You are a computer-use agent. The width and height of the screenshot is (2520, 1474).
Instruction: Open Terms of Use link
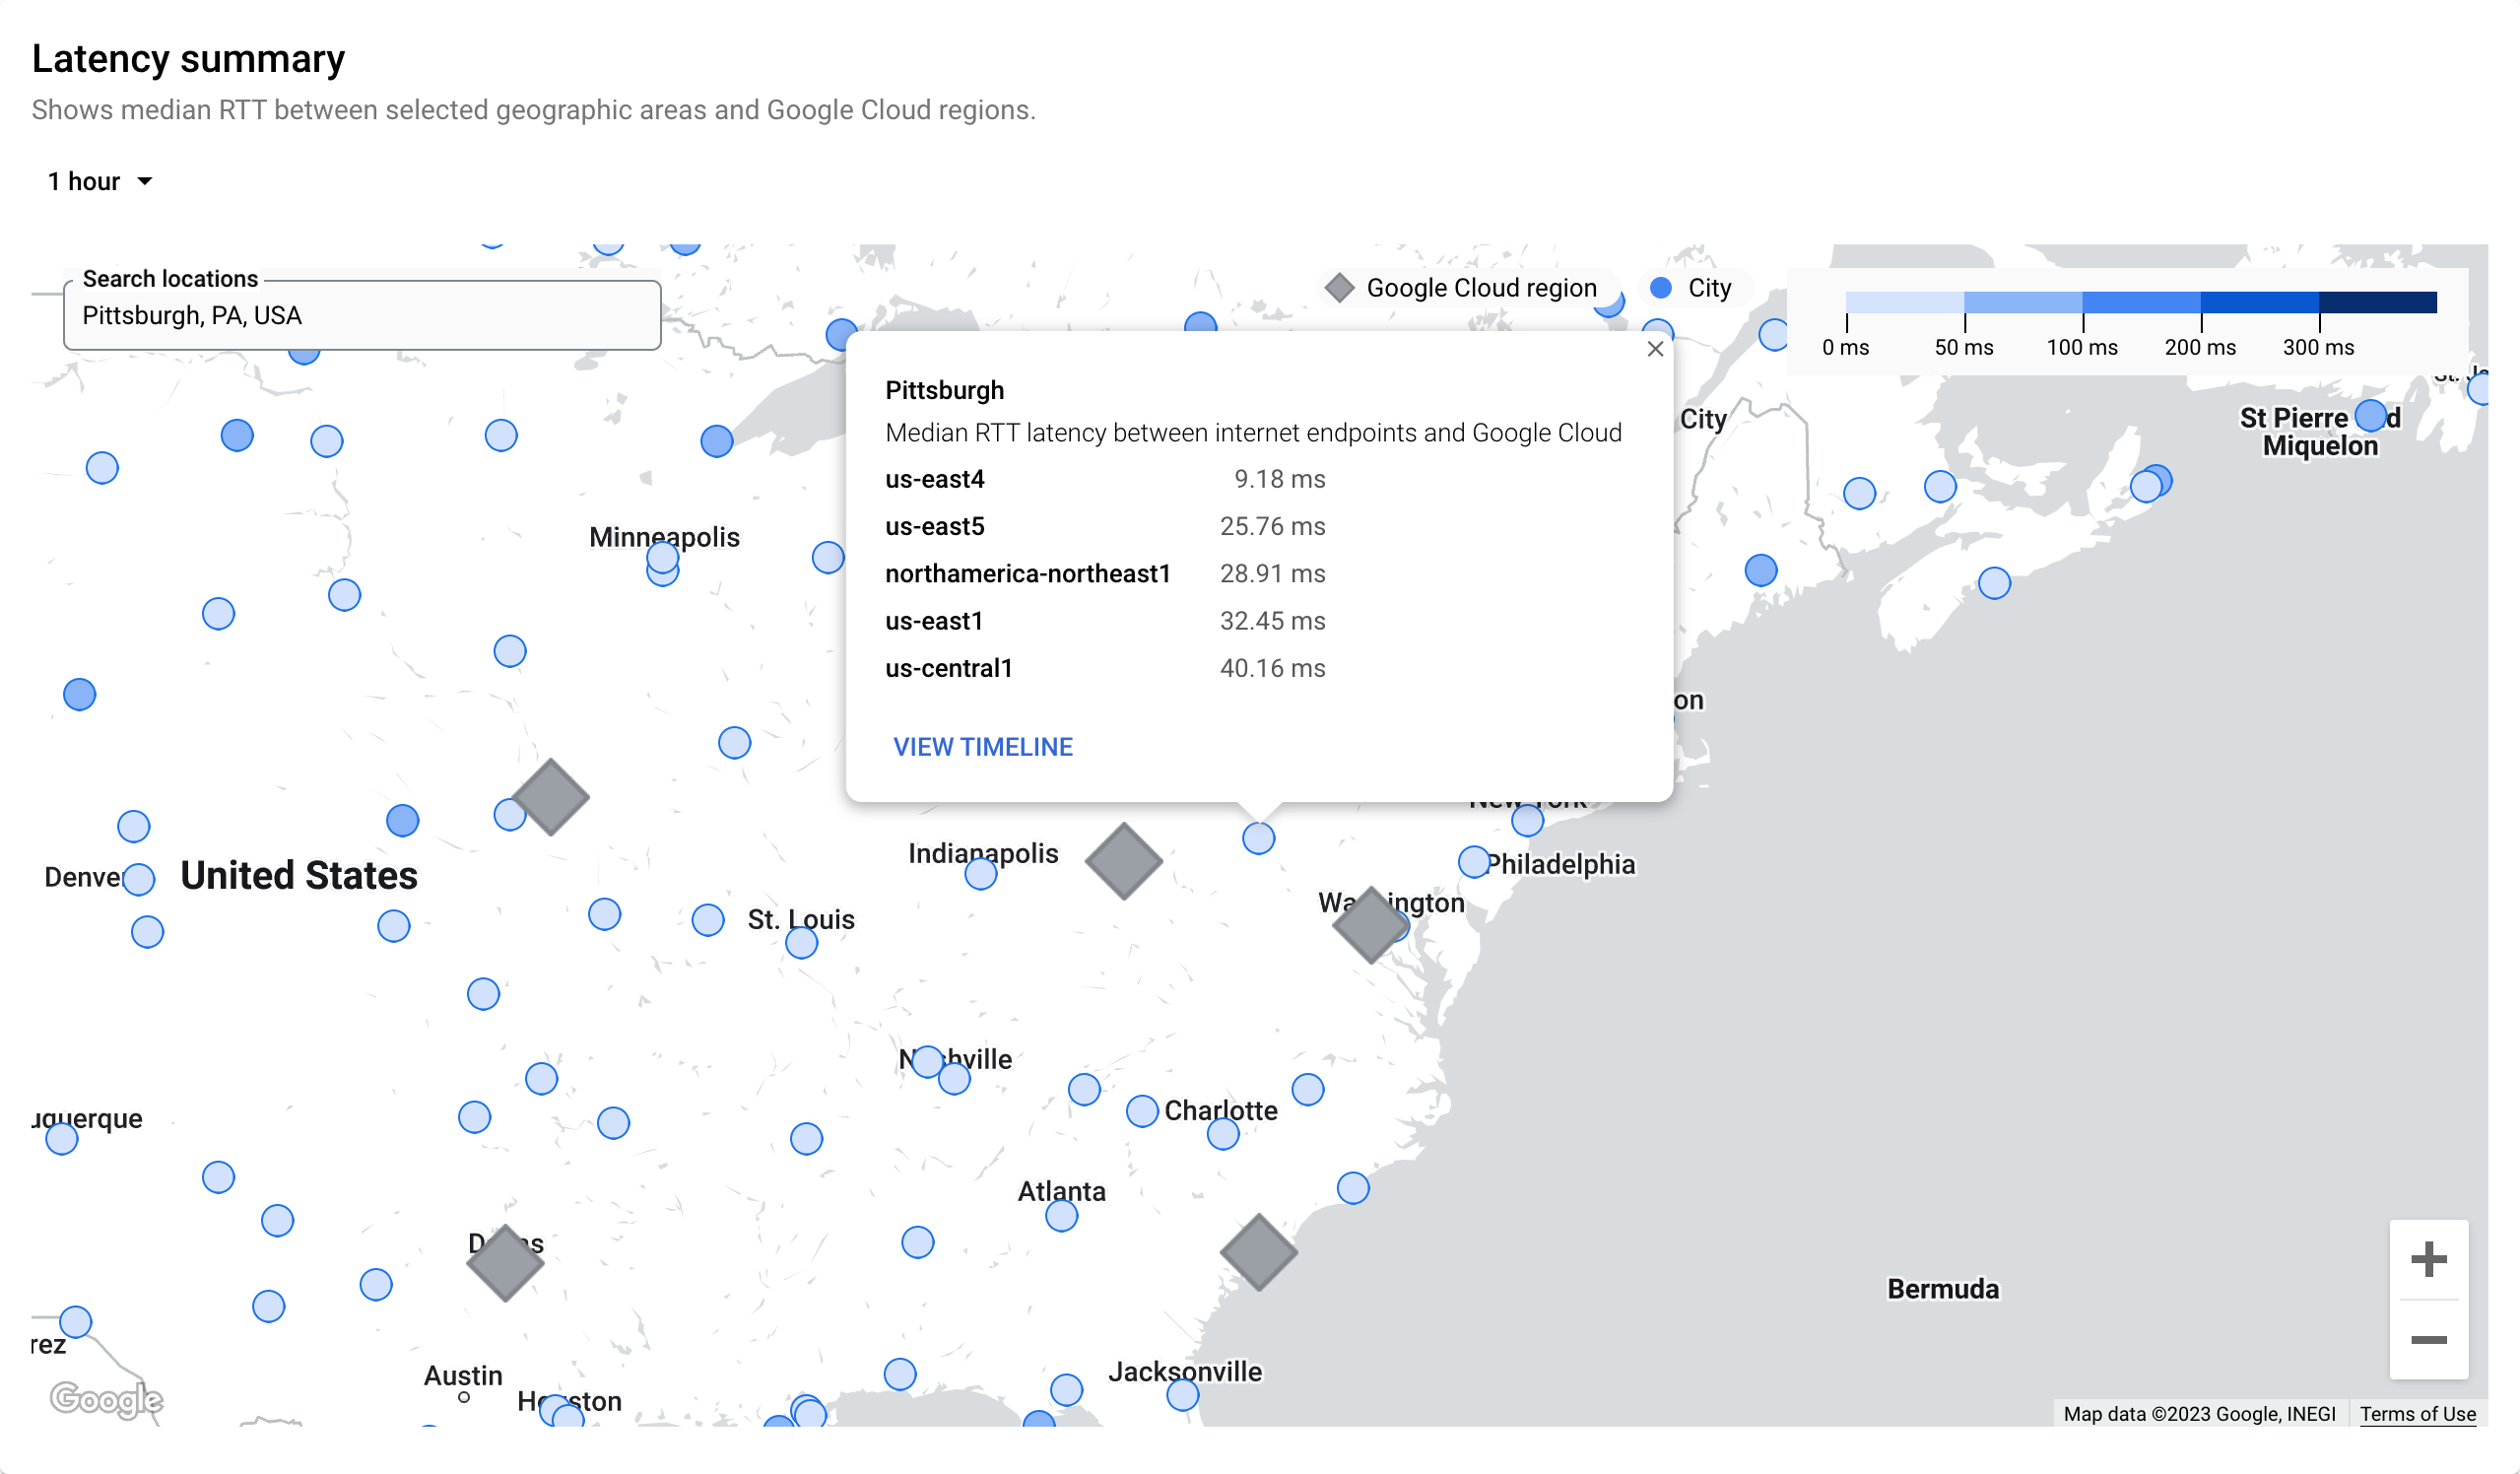(2417, 1414)
